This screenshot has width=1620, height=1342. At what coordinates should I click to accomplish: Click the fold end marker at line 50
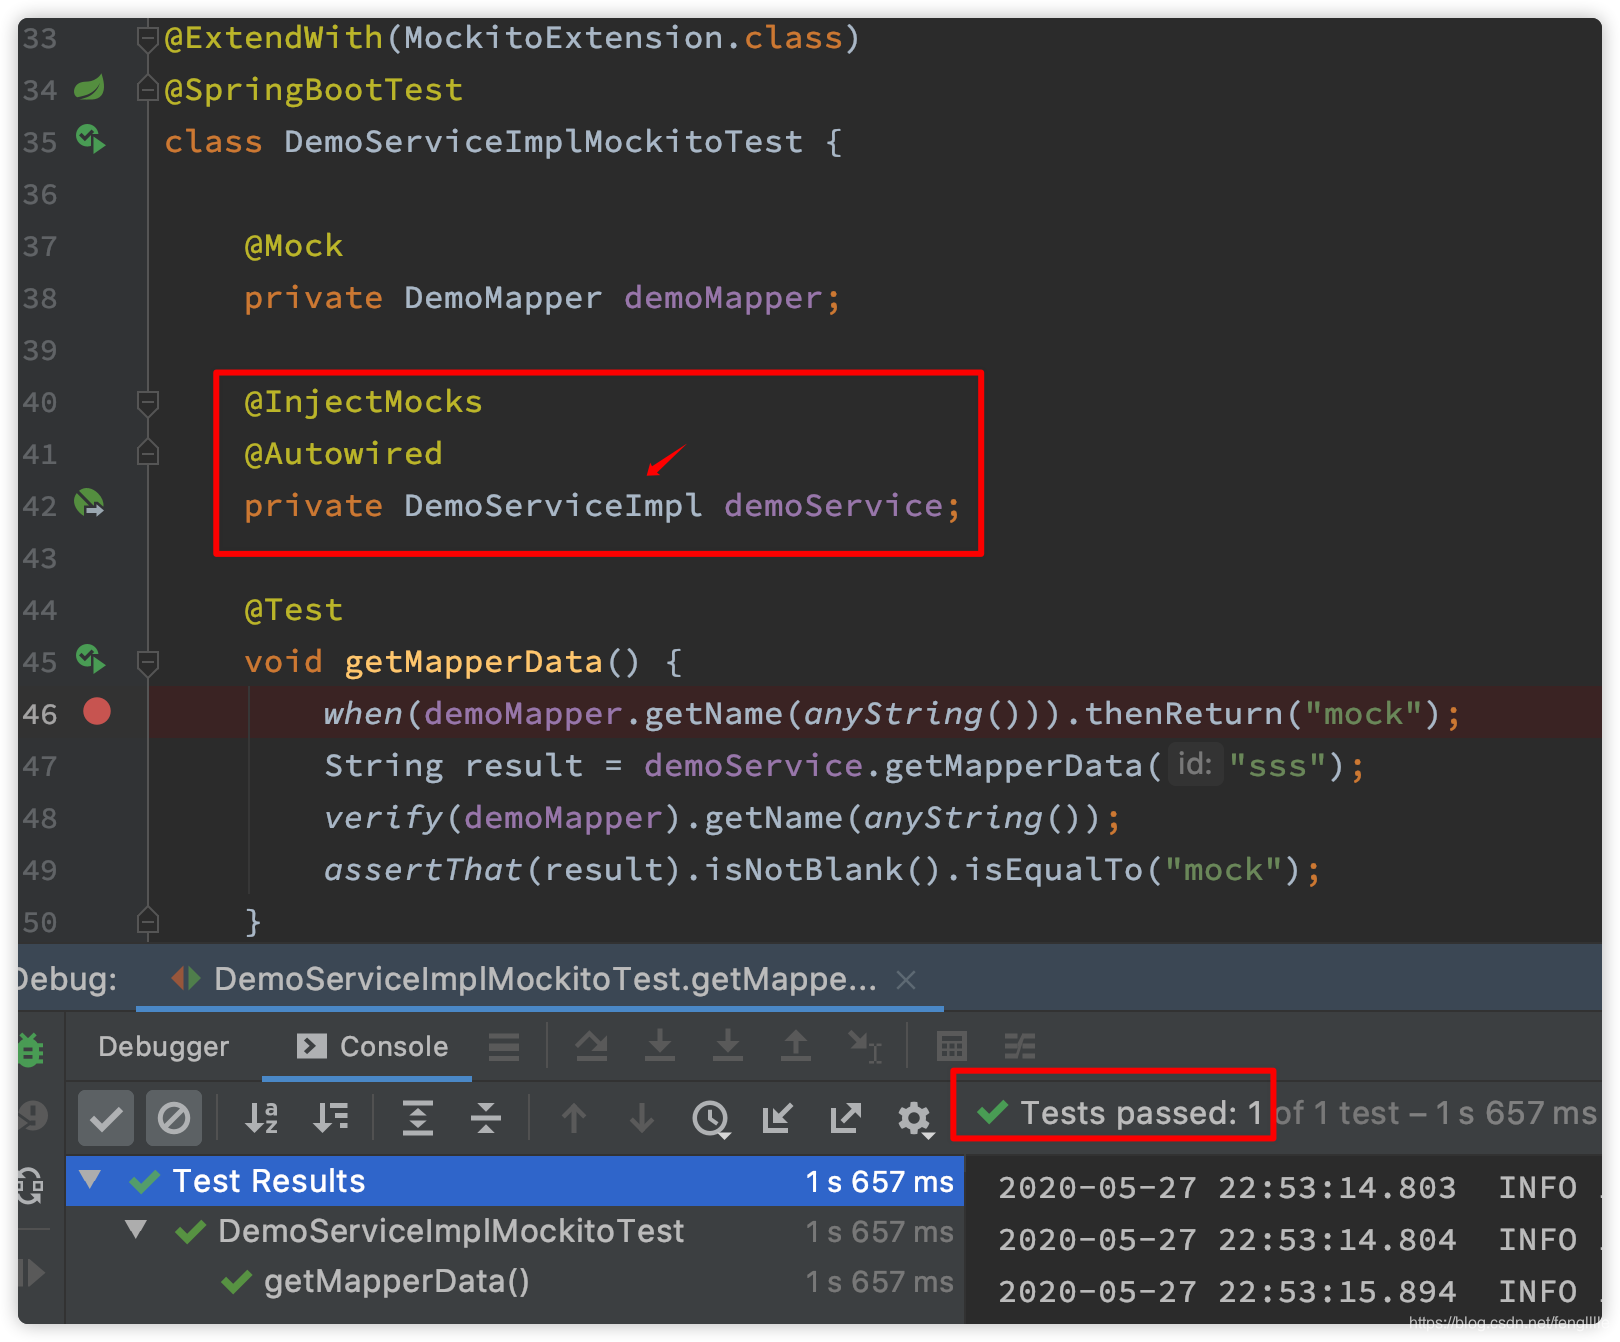(148, 920)
